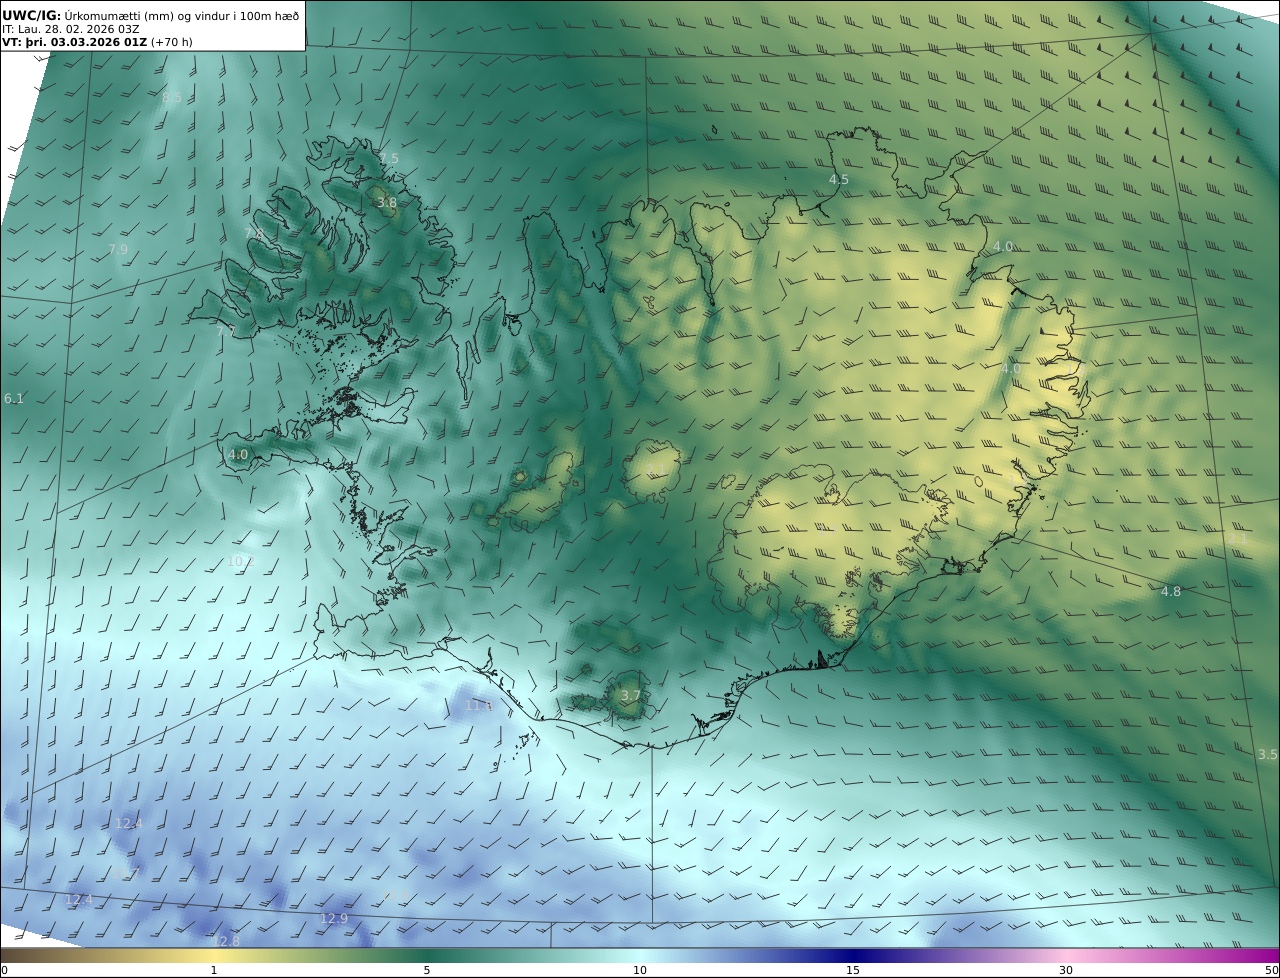Click the "UWC/IG:" title text
This screenshot has height=978, width=1280.
32,15
